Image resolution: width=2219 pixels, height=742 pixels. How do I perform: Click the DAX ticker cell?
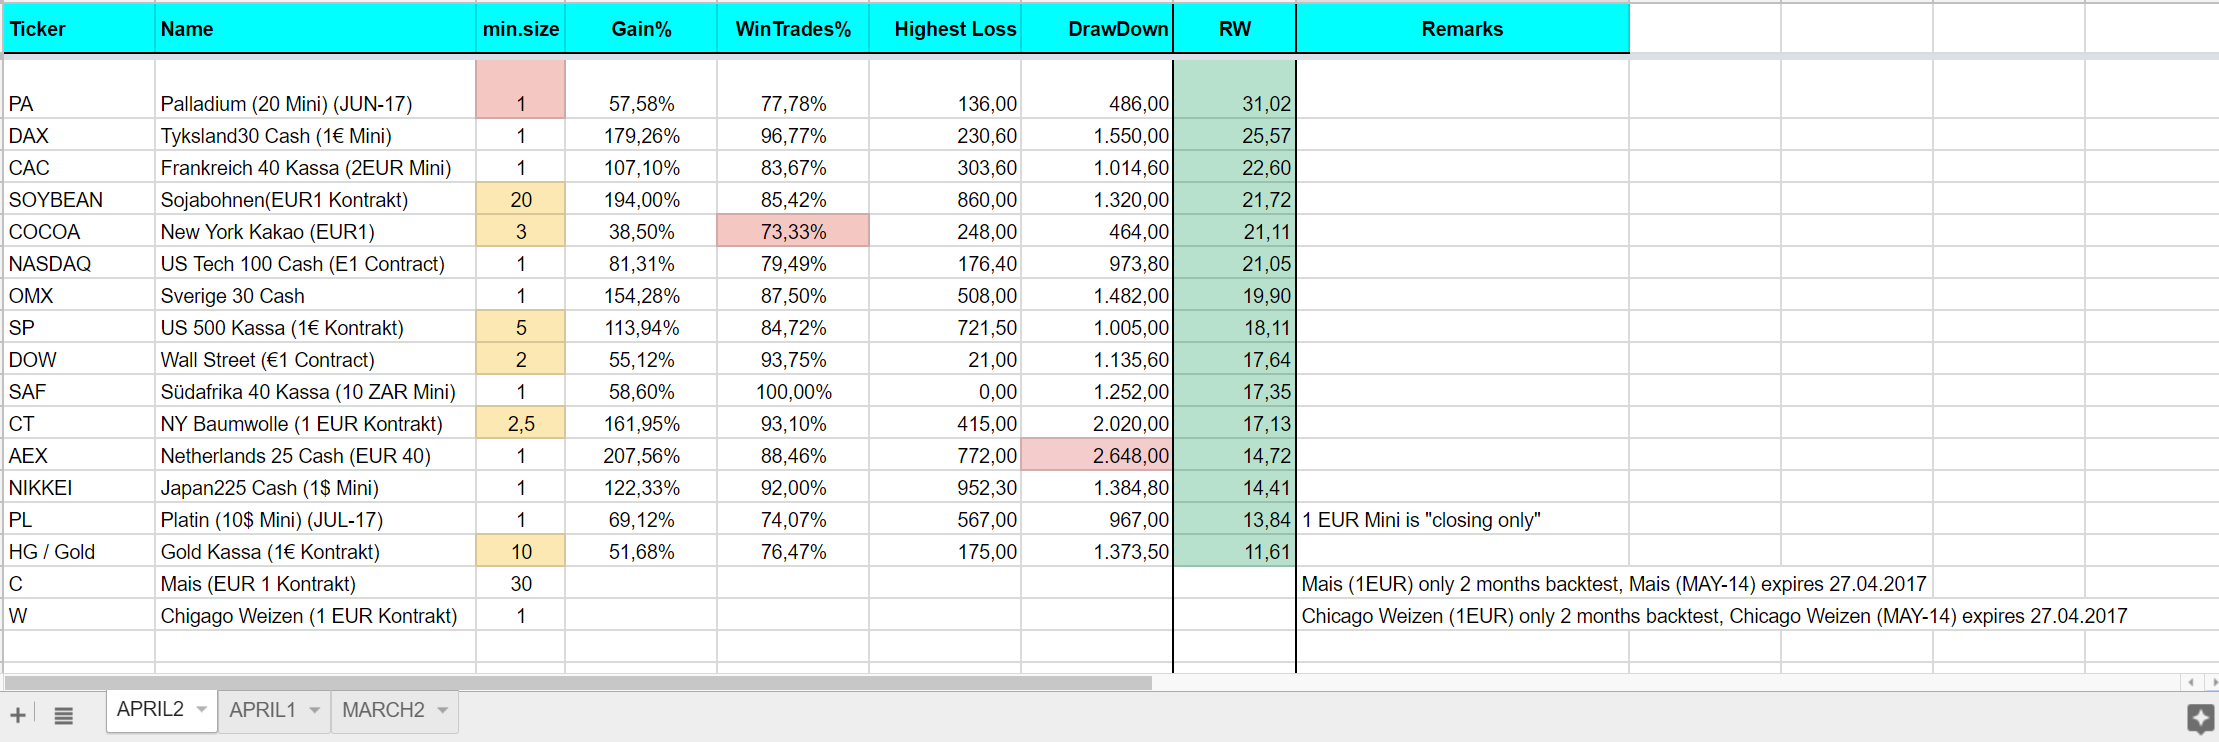tap(79, 135)
